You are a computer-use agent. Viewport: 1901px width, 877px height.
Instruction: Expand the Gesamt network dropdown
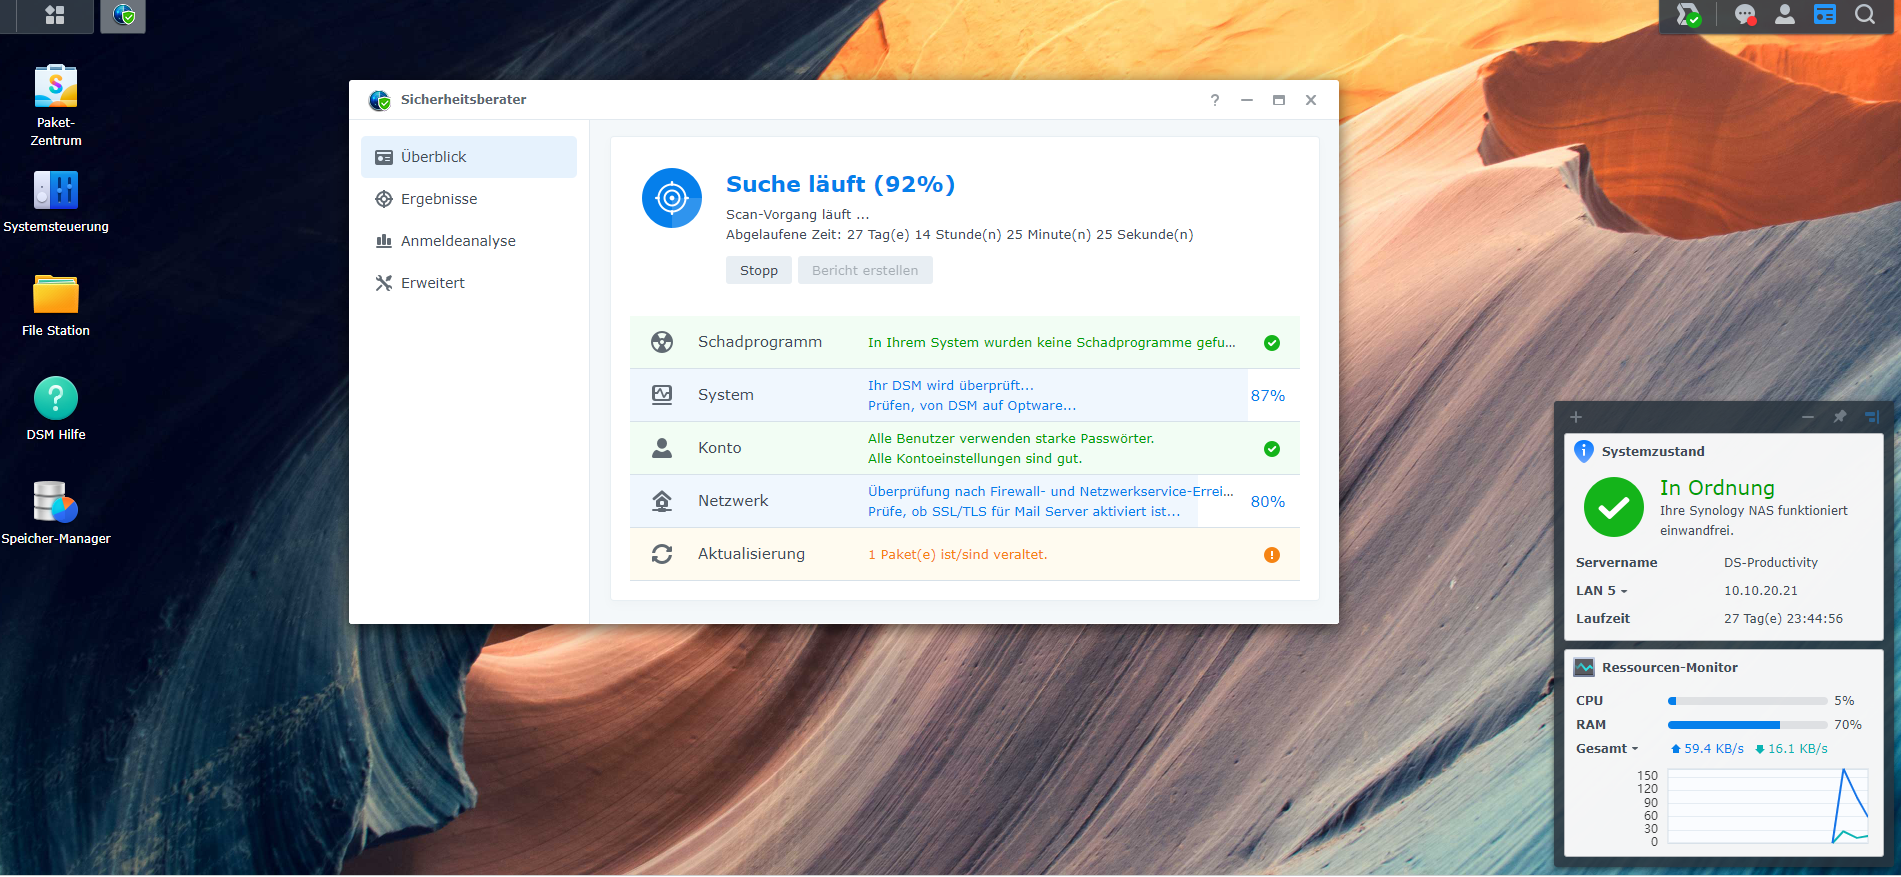pyautogui.click(x=1608, y=749)
